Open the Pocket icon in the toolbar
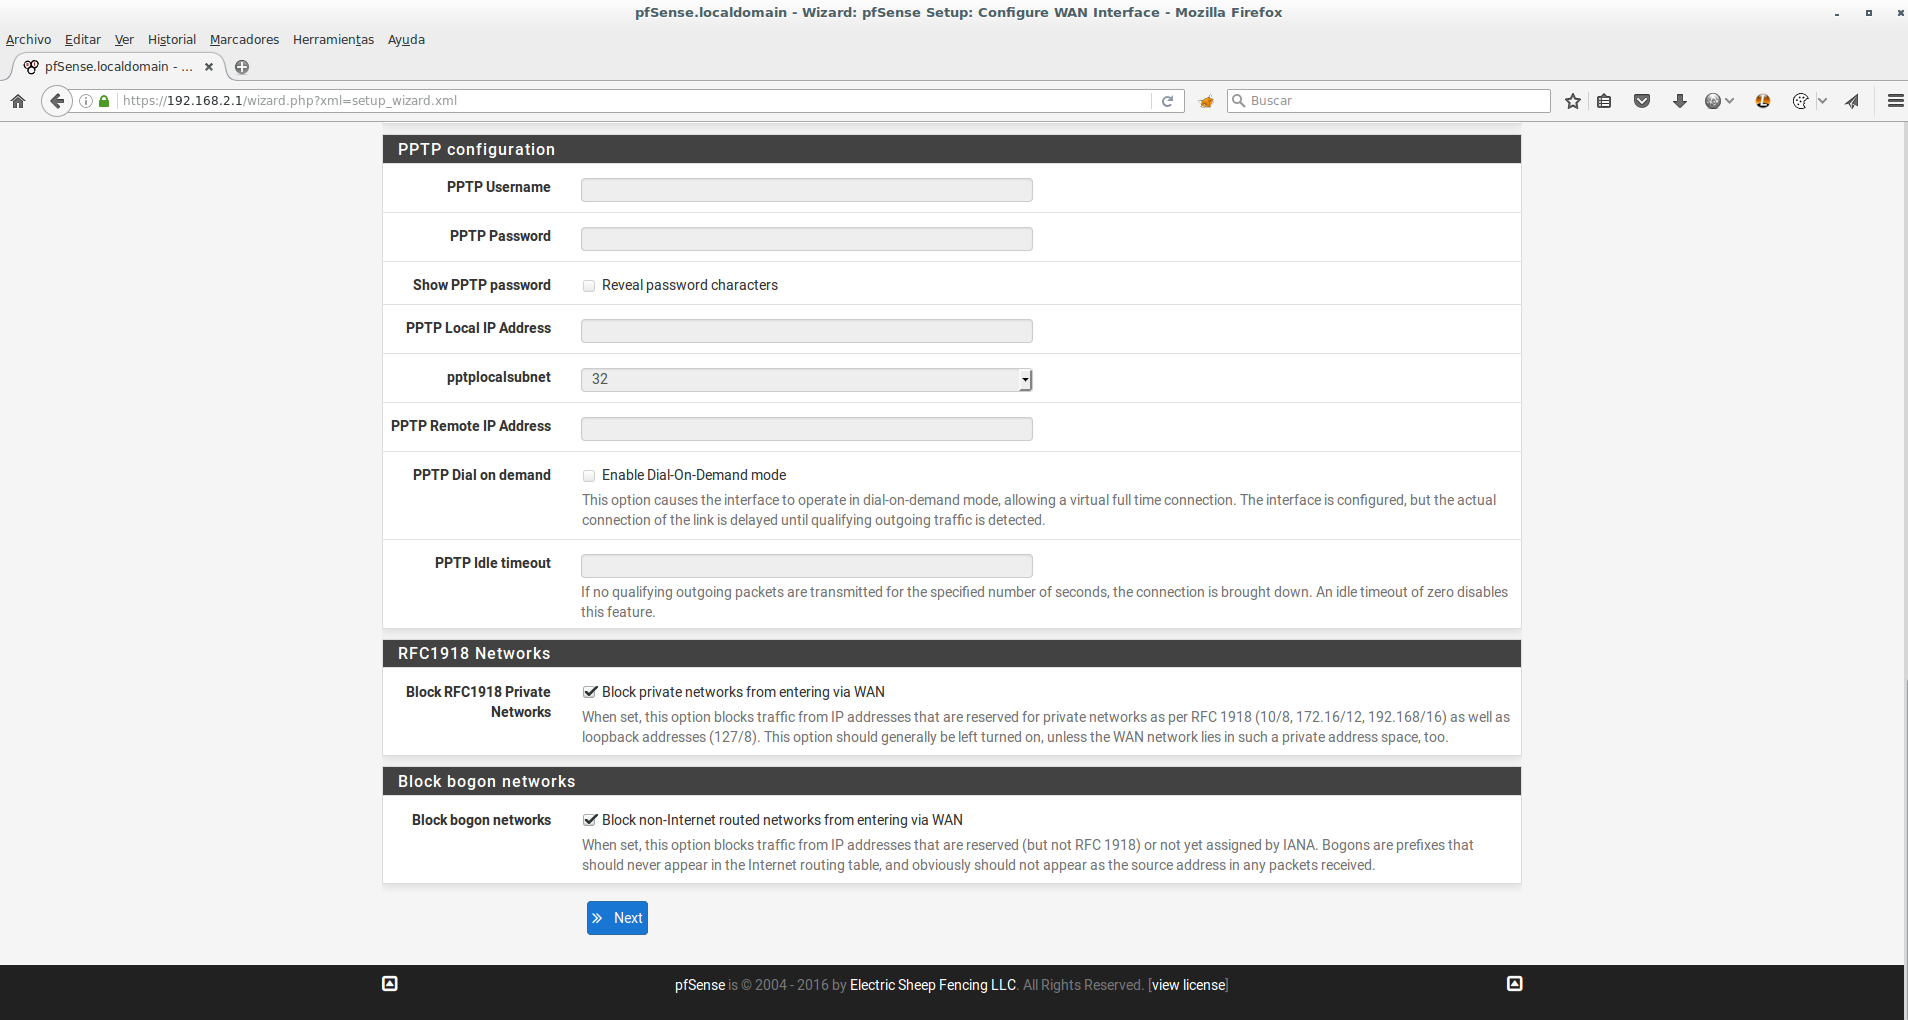Viewport: 1908px width, 1020px height. click(x=1642, y=101)
